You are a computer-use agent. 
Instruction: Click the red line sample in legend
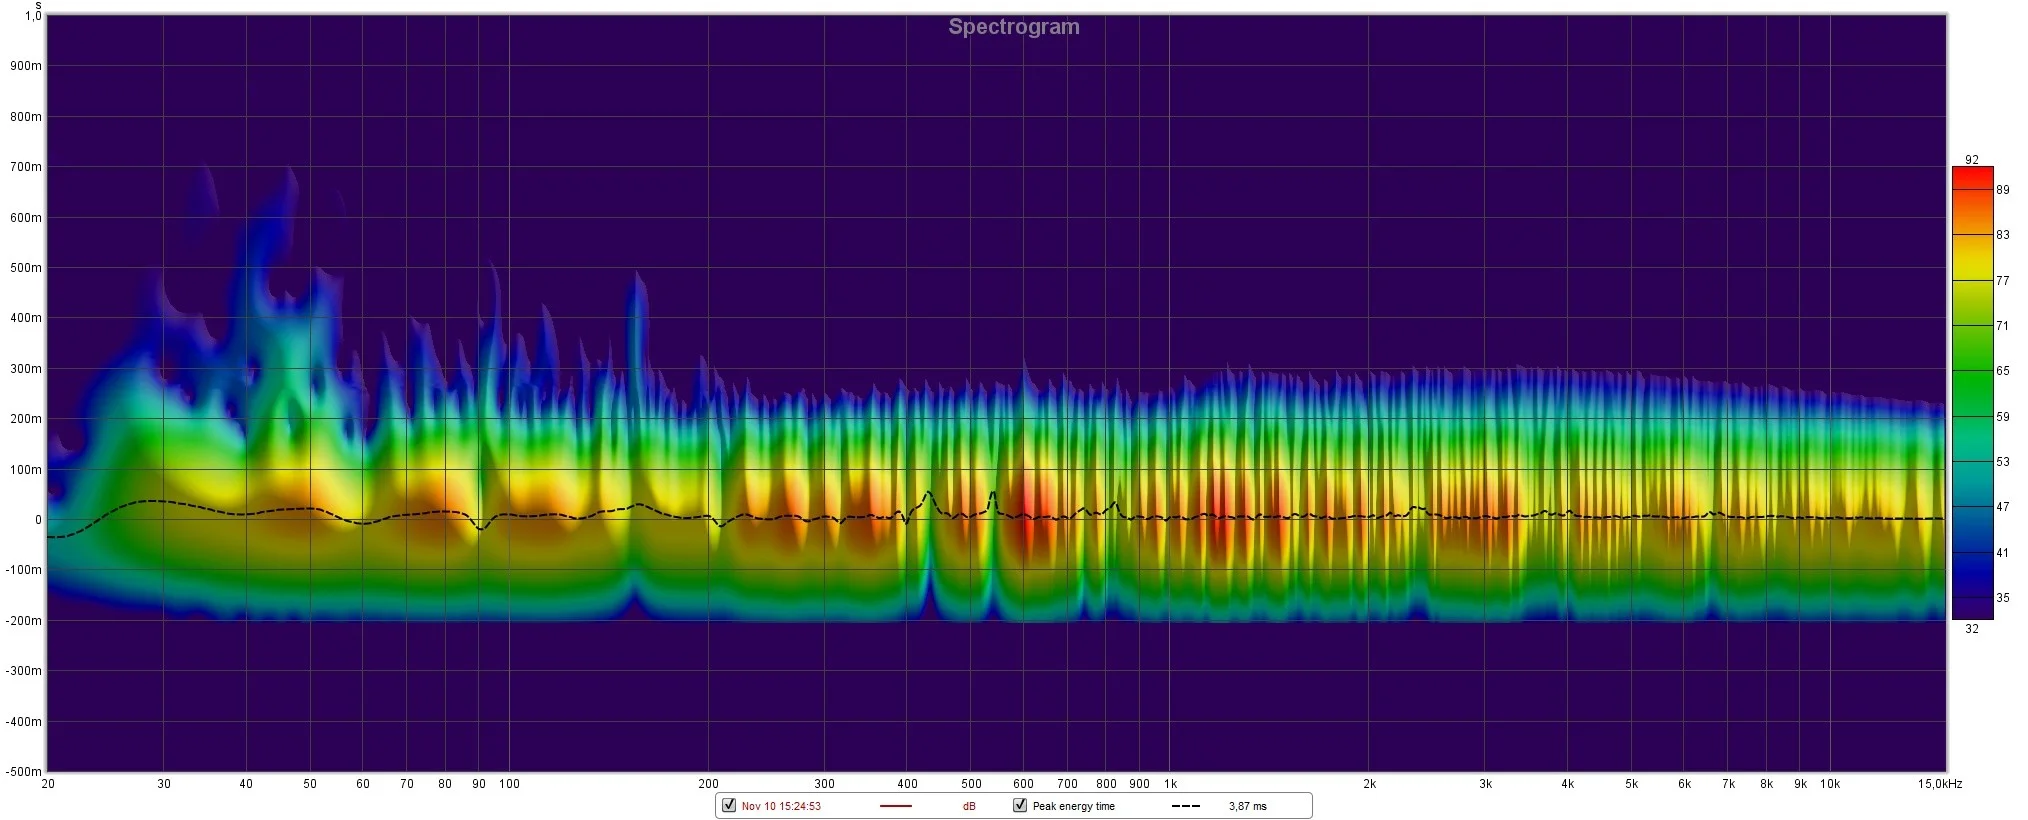tap(896, 806)
